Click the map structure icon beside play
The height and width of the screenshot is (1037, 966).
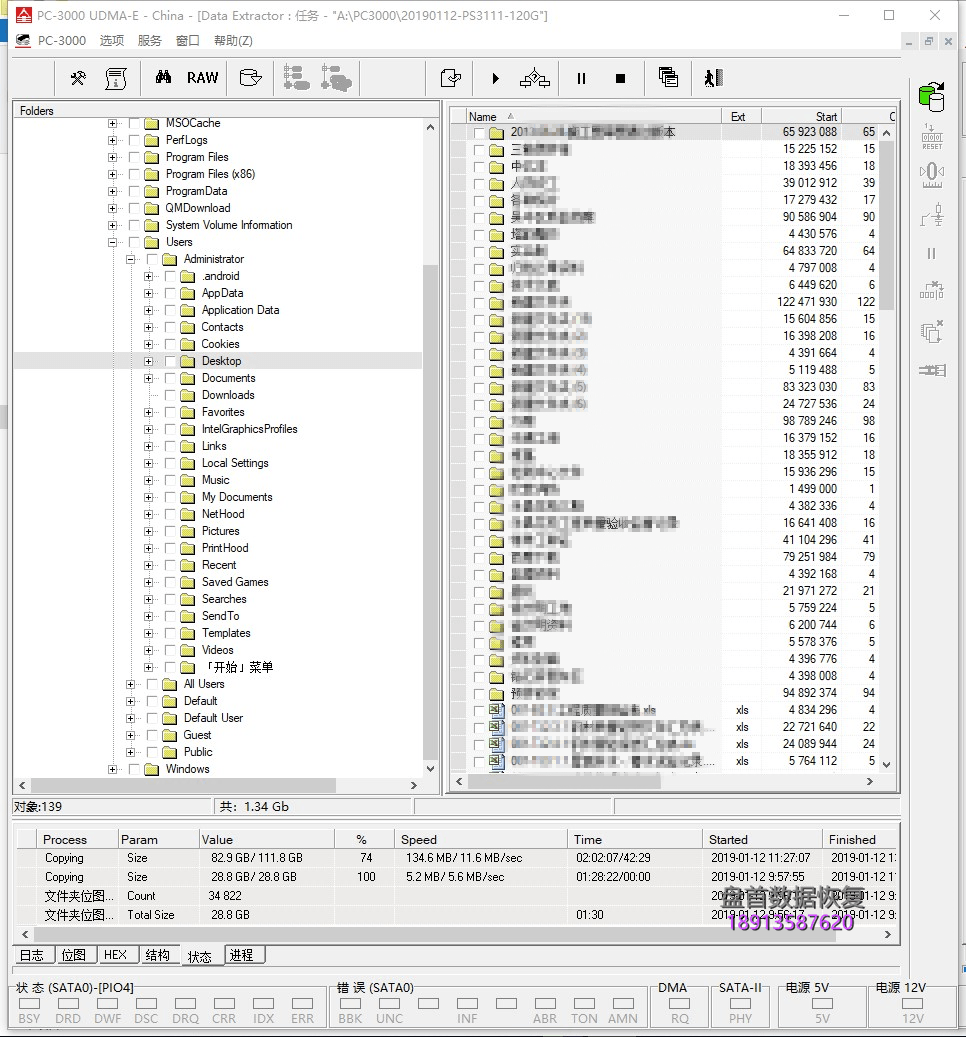click(534, 78)
